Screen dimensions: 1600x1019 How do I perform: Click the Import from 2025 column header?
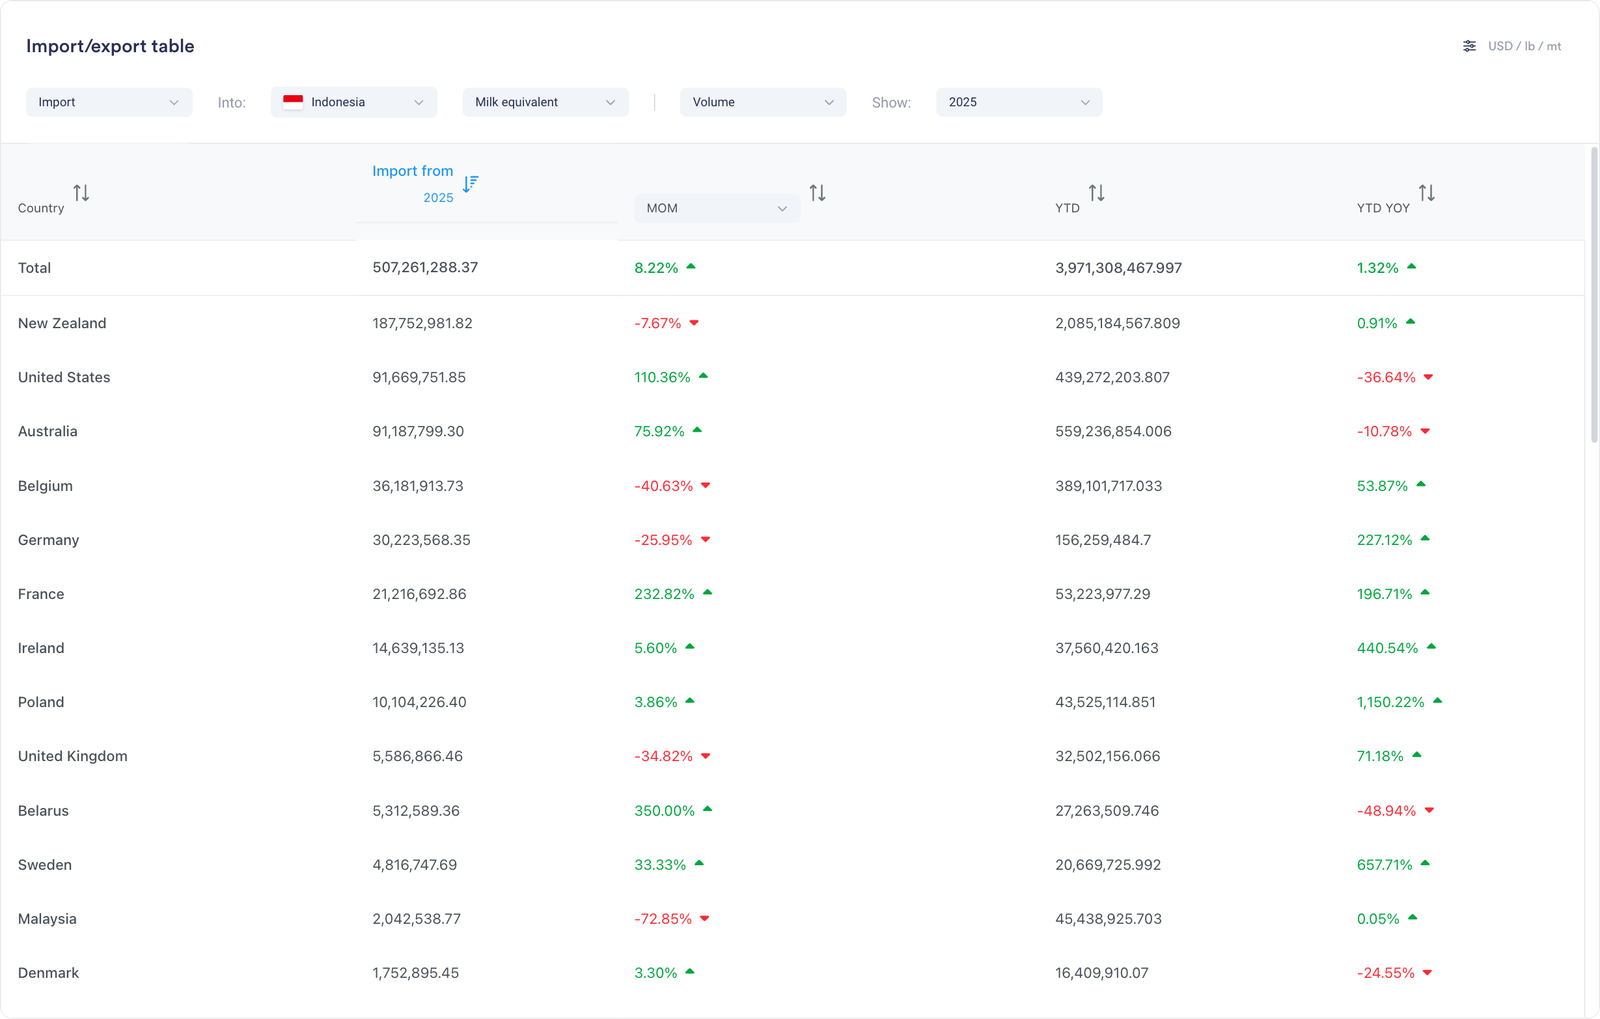[x=412, y=172]
